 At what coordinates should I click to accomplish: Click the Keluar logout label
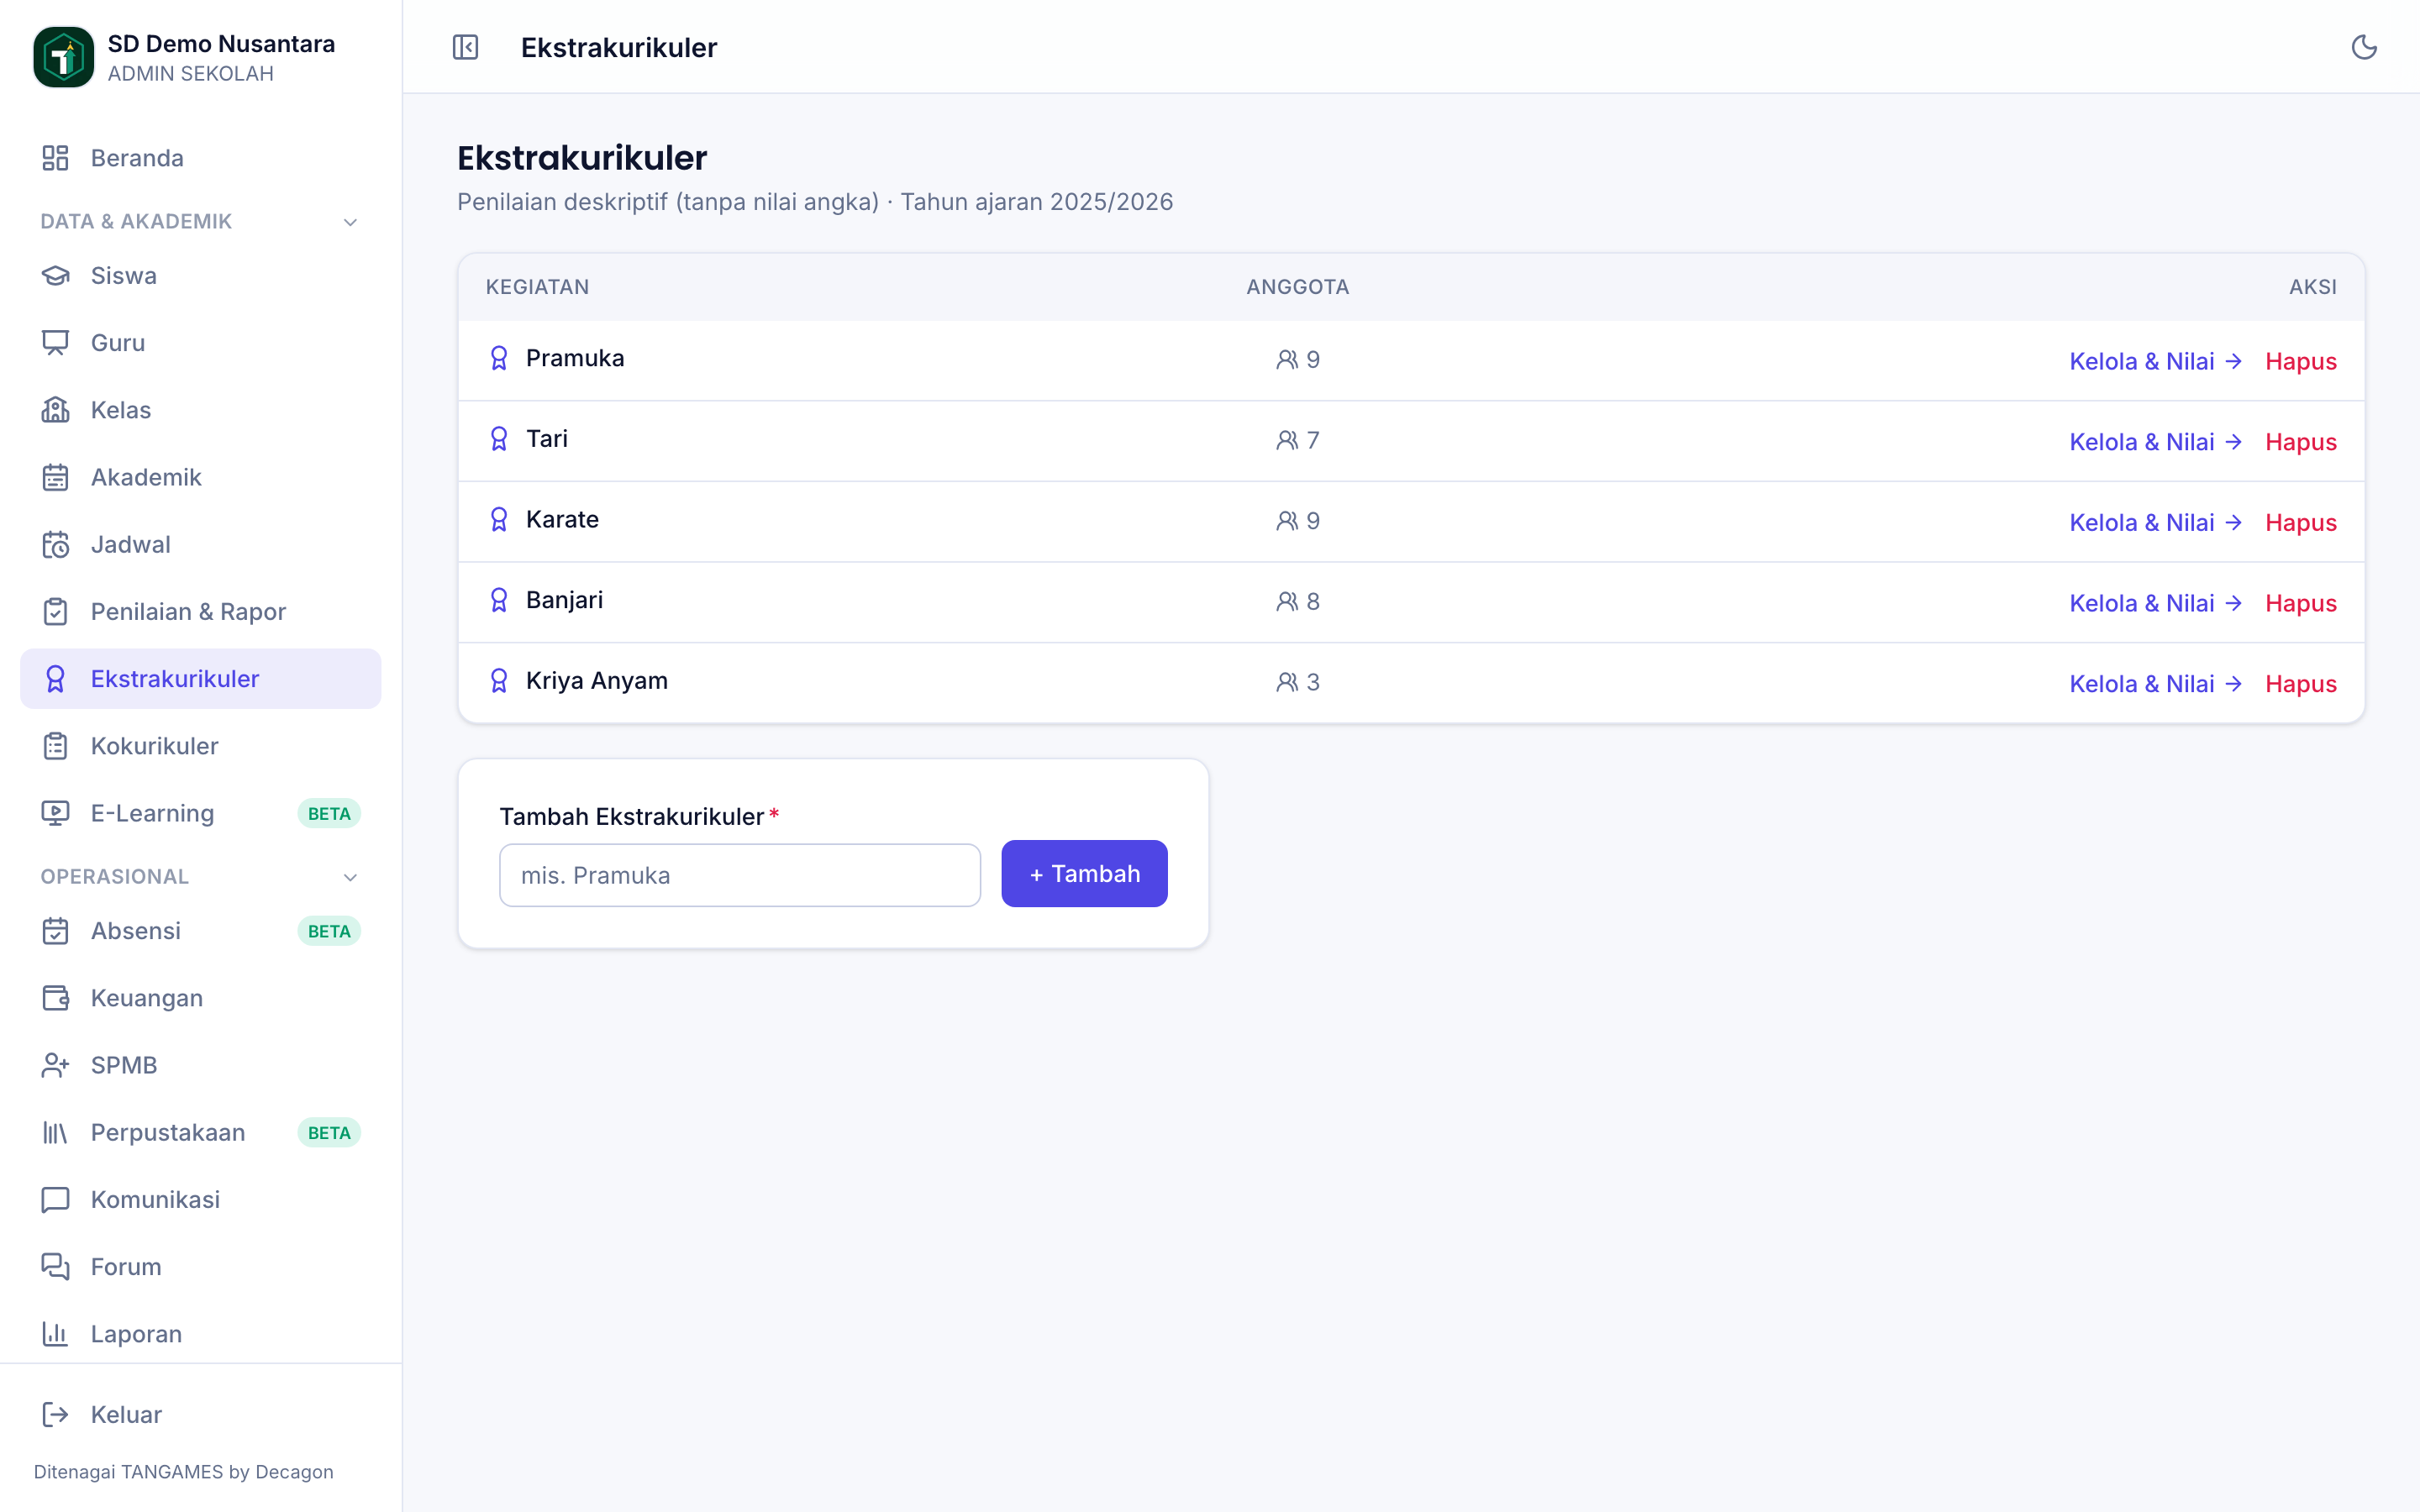pyautogui.click(x=126, y=1414)
